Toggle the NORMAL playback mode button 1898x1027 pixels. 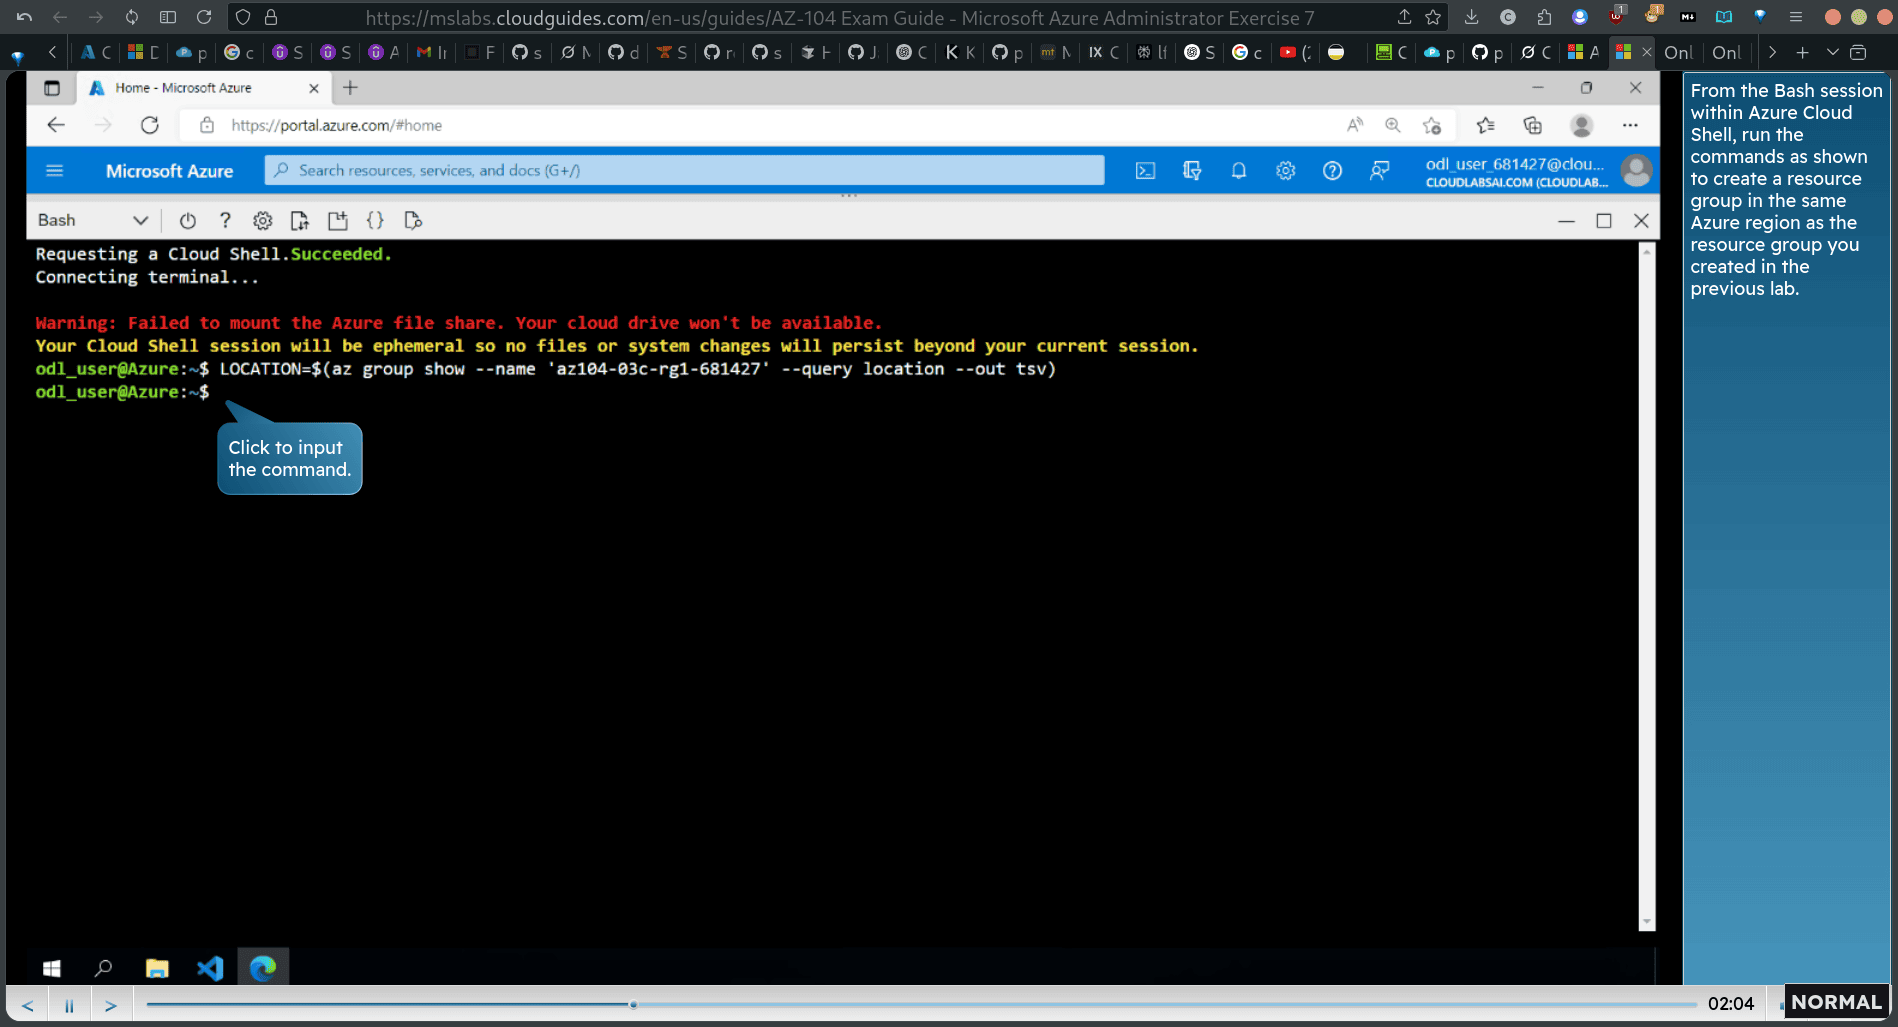click(x=1836, y=1002)
